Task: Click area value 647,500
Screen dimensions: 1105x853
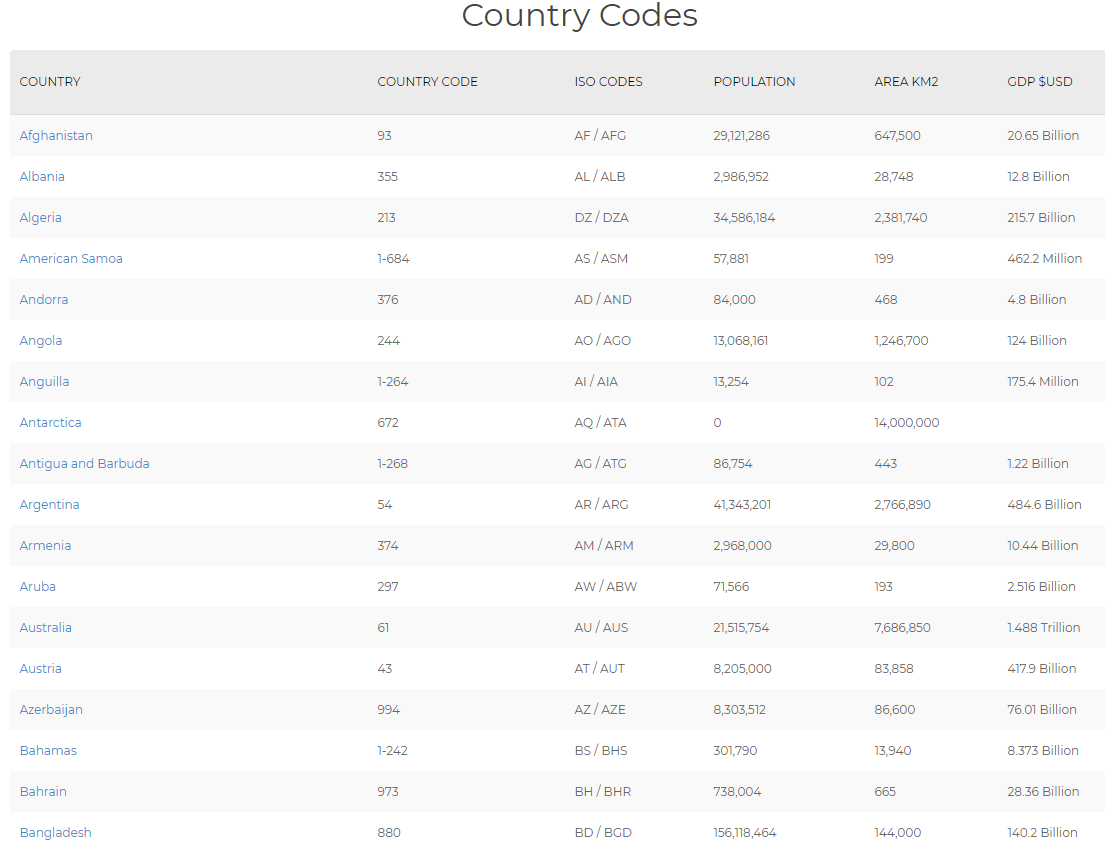Action: tap(897, 135)
